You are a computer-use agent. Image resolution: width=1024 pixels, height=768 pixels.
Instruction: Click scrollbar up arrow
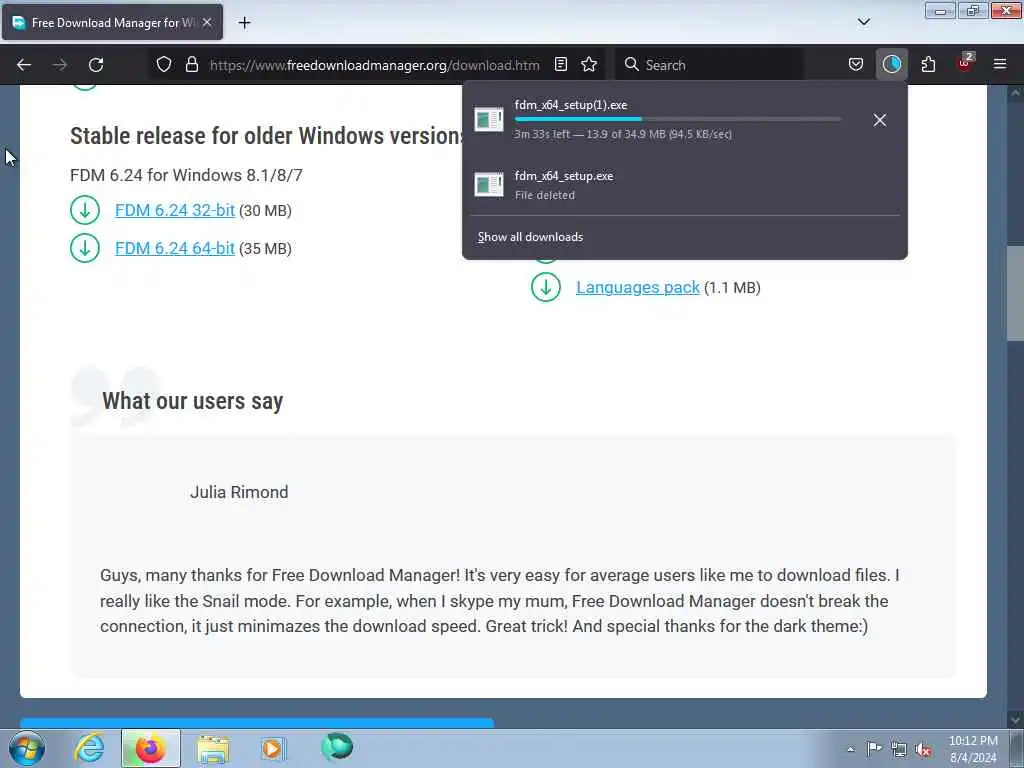tap(1015, 93)
